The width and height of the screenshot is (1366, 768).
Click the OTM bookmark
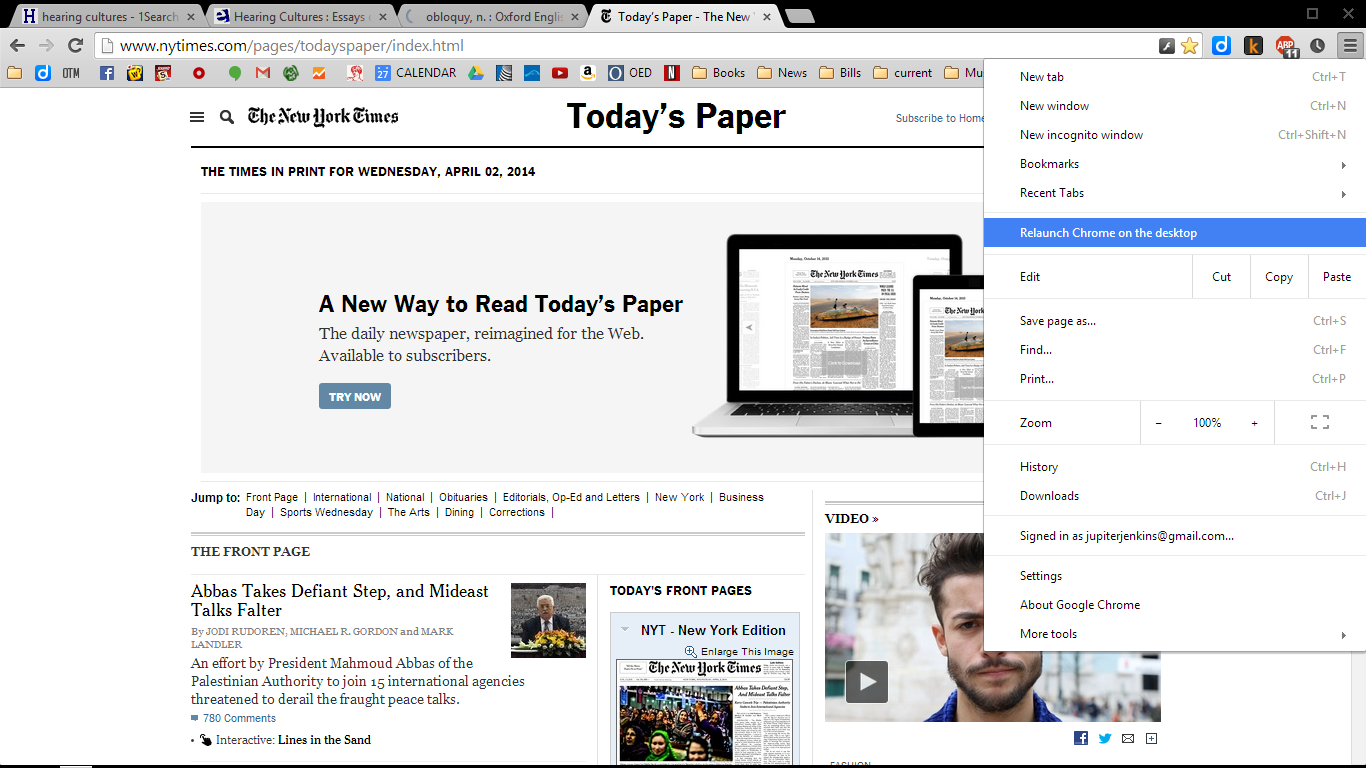70,73
